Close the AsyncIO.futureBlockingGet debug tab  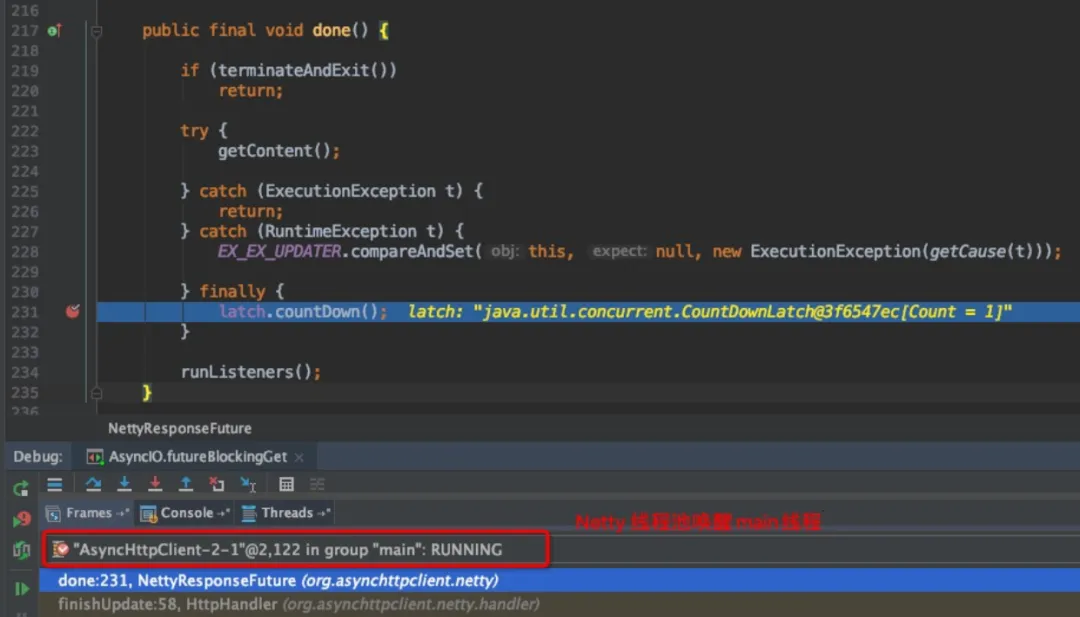coord(299,457)
